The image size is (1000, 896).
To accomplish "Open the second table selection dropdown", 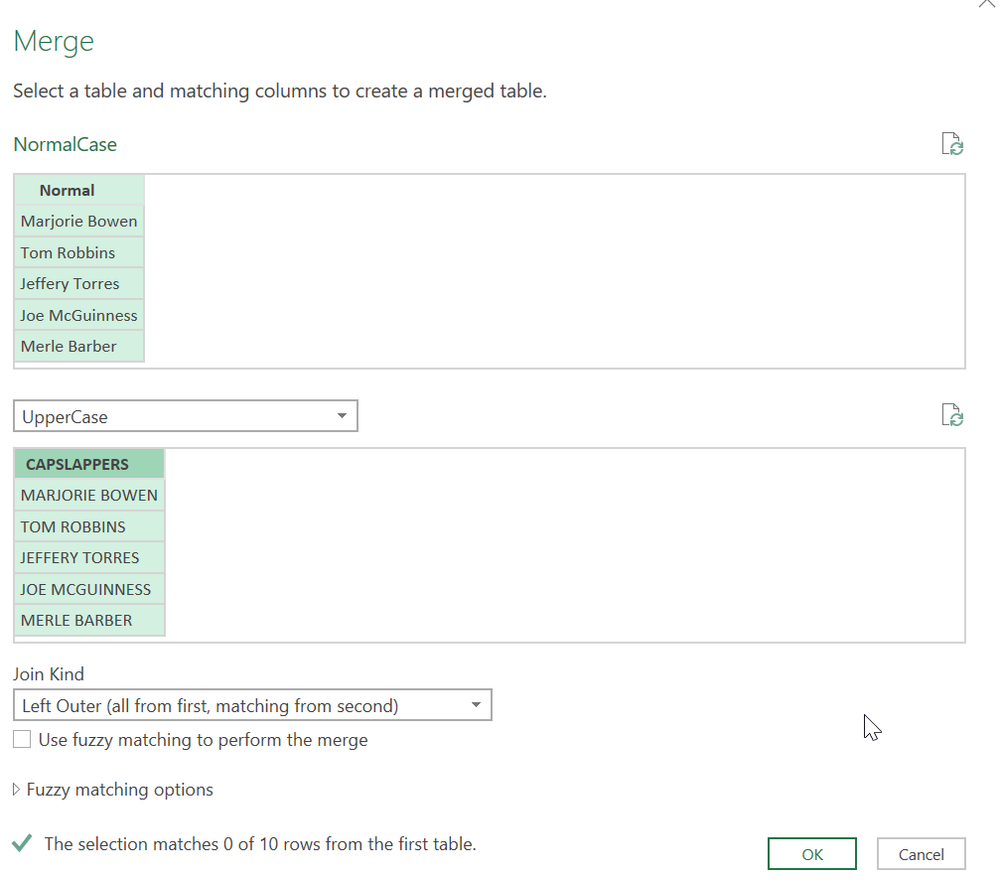I will (344, 415).
